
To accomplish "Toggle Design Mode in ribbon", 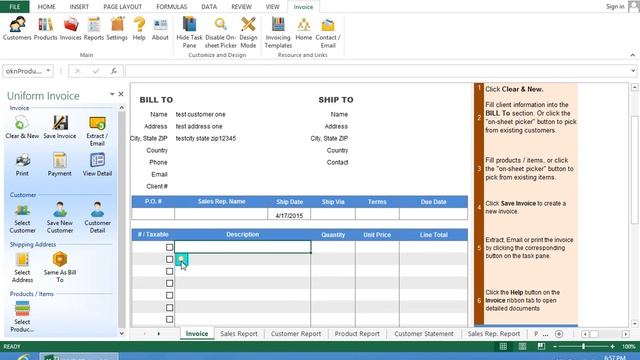I will tap(248, 33).
